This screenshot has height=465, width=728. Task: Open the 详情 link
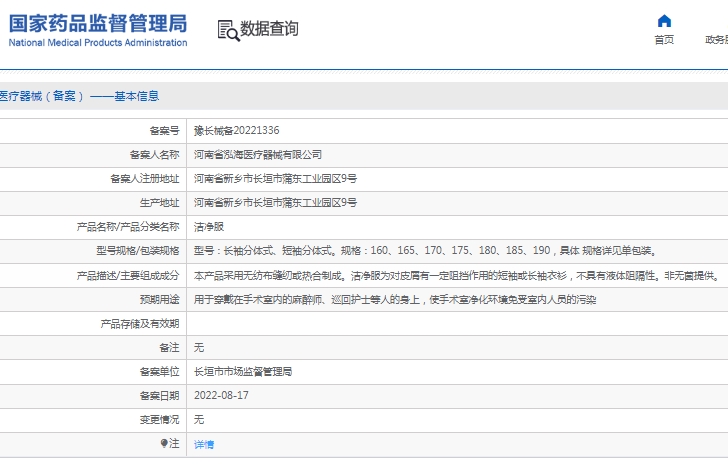[x=204, y=445]
